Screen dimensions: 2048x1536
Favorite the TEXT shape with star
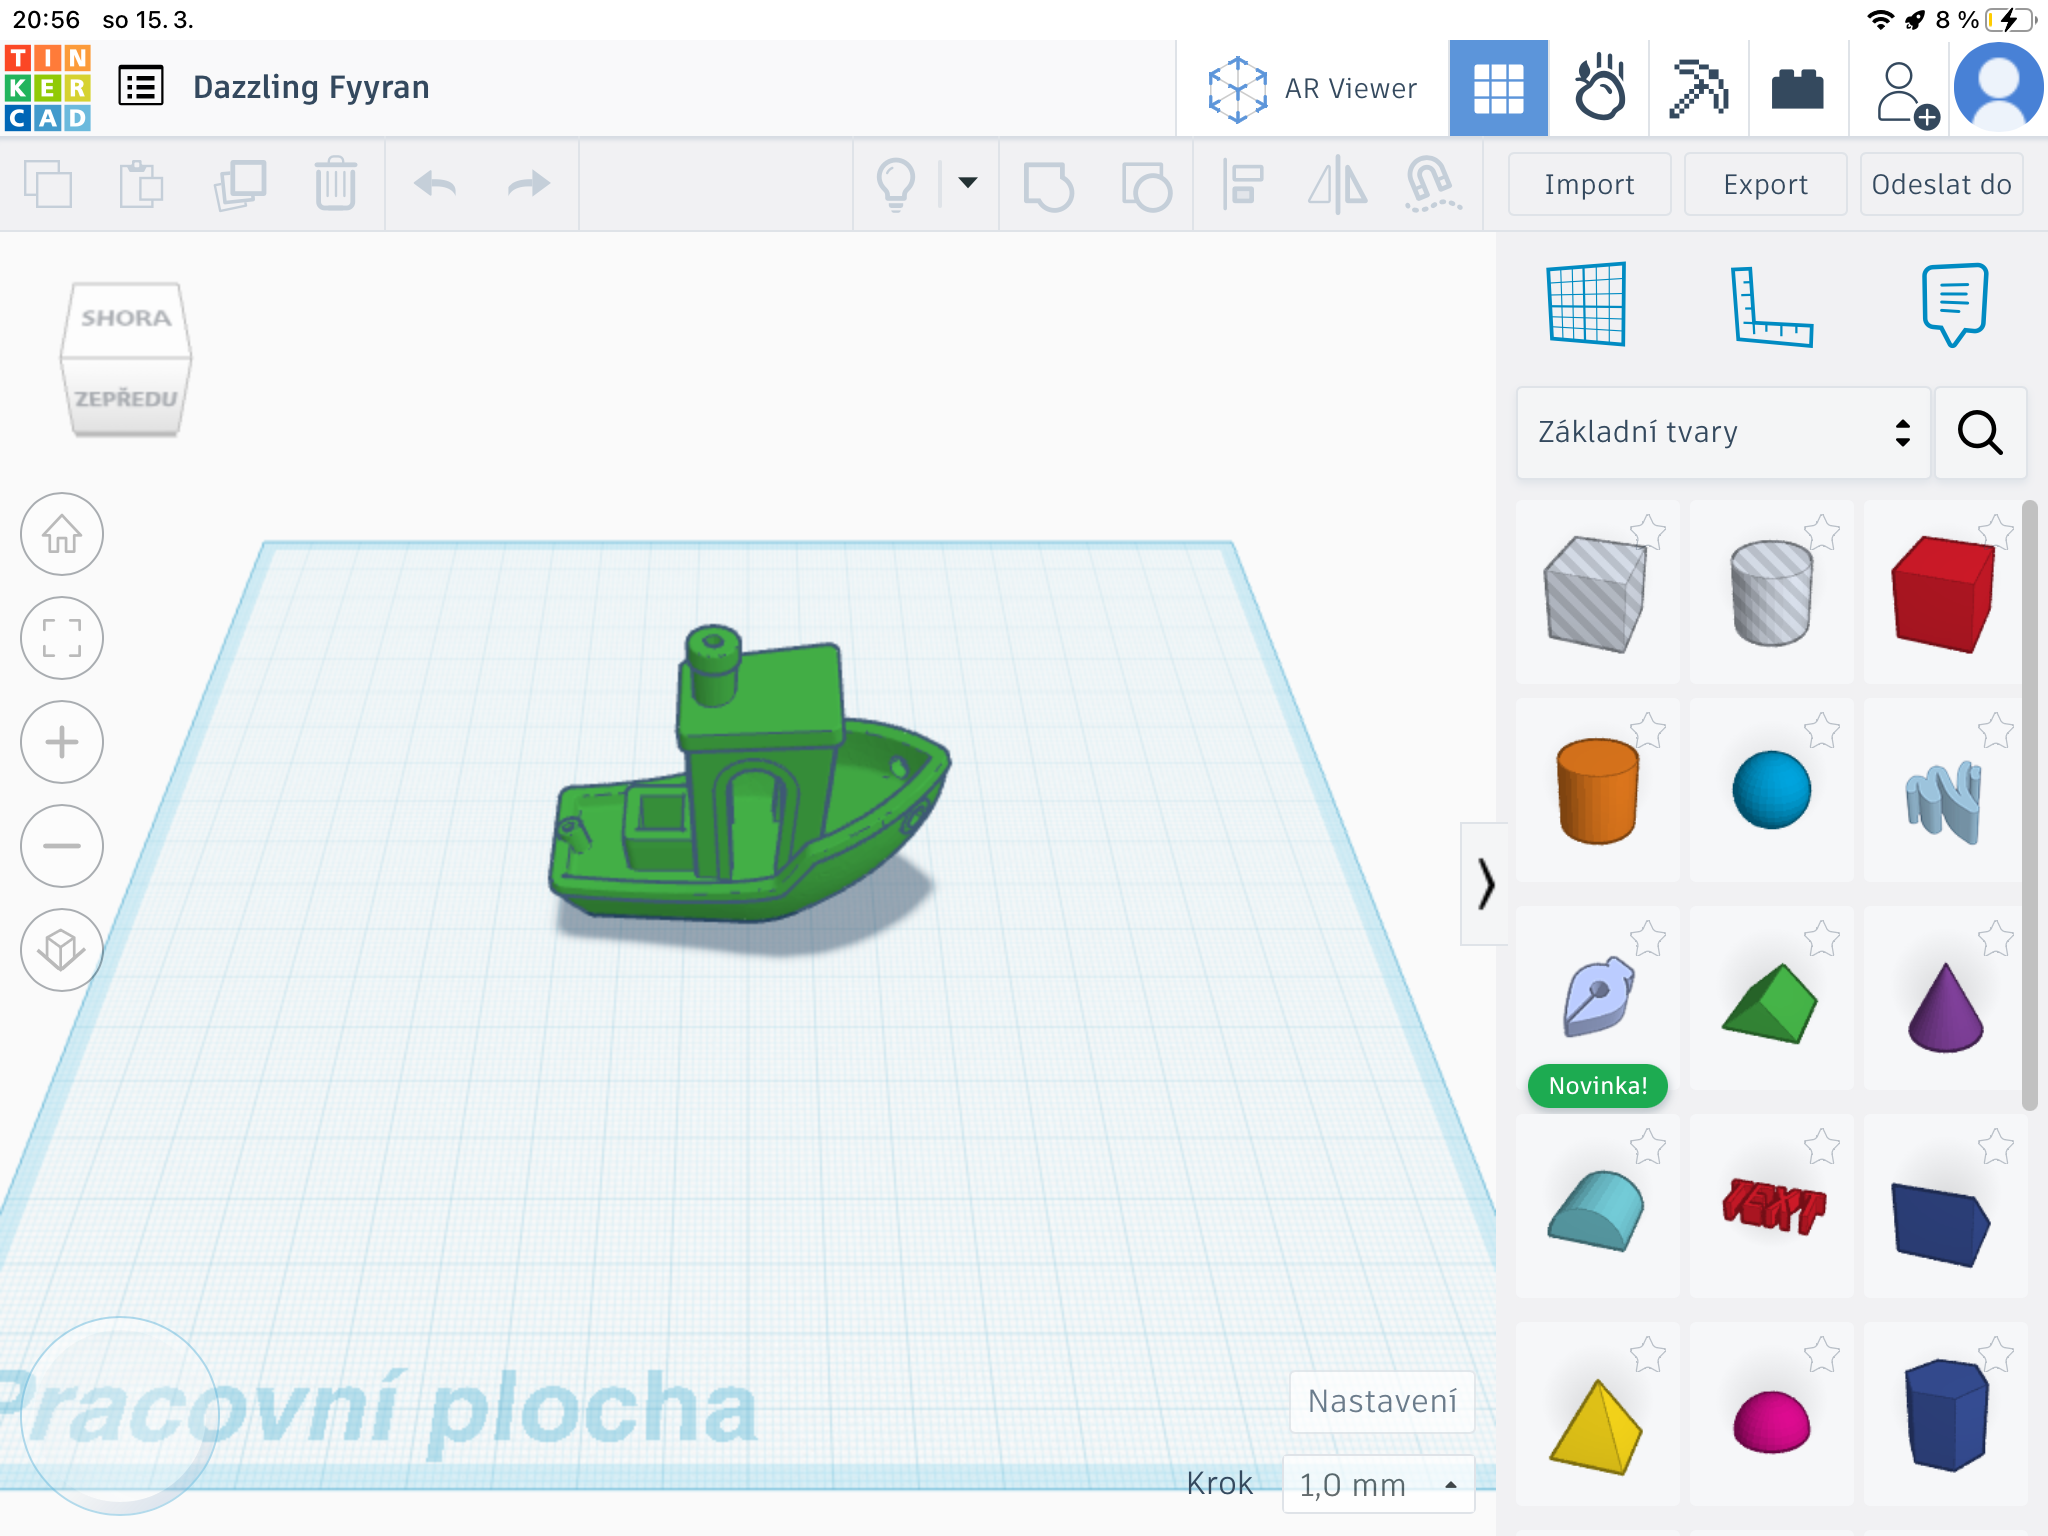[x=1822, y=1146]
